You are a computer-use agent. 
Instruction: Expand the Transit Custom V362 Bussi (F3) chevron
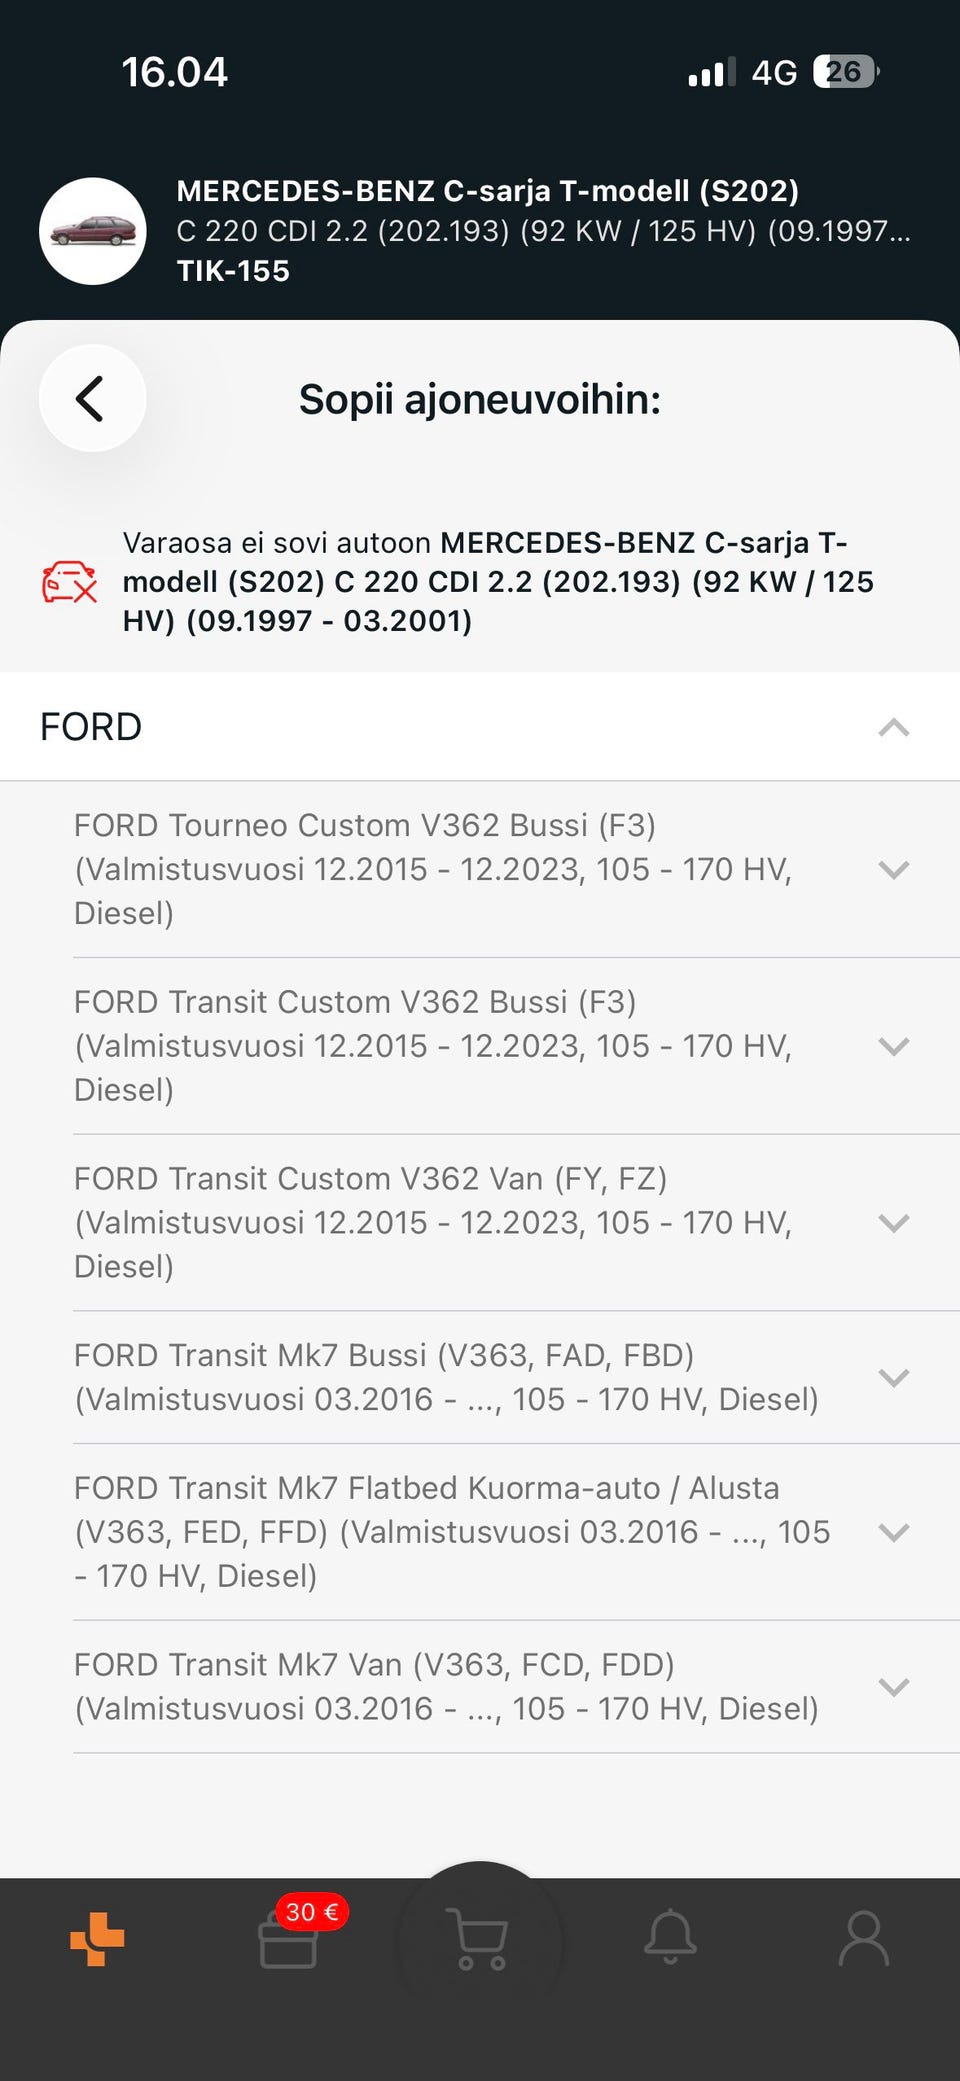tap(893, 1046)
